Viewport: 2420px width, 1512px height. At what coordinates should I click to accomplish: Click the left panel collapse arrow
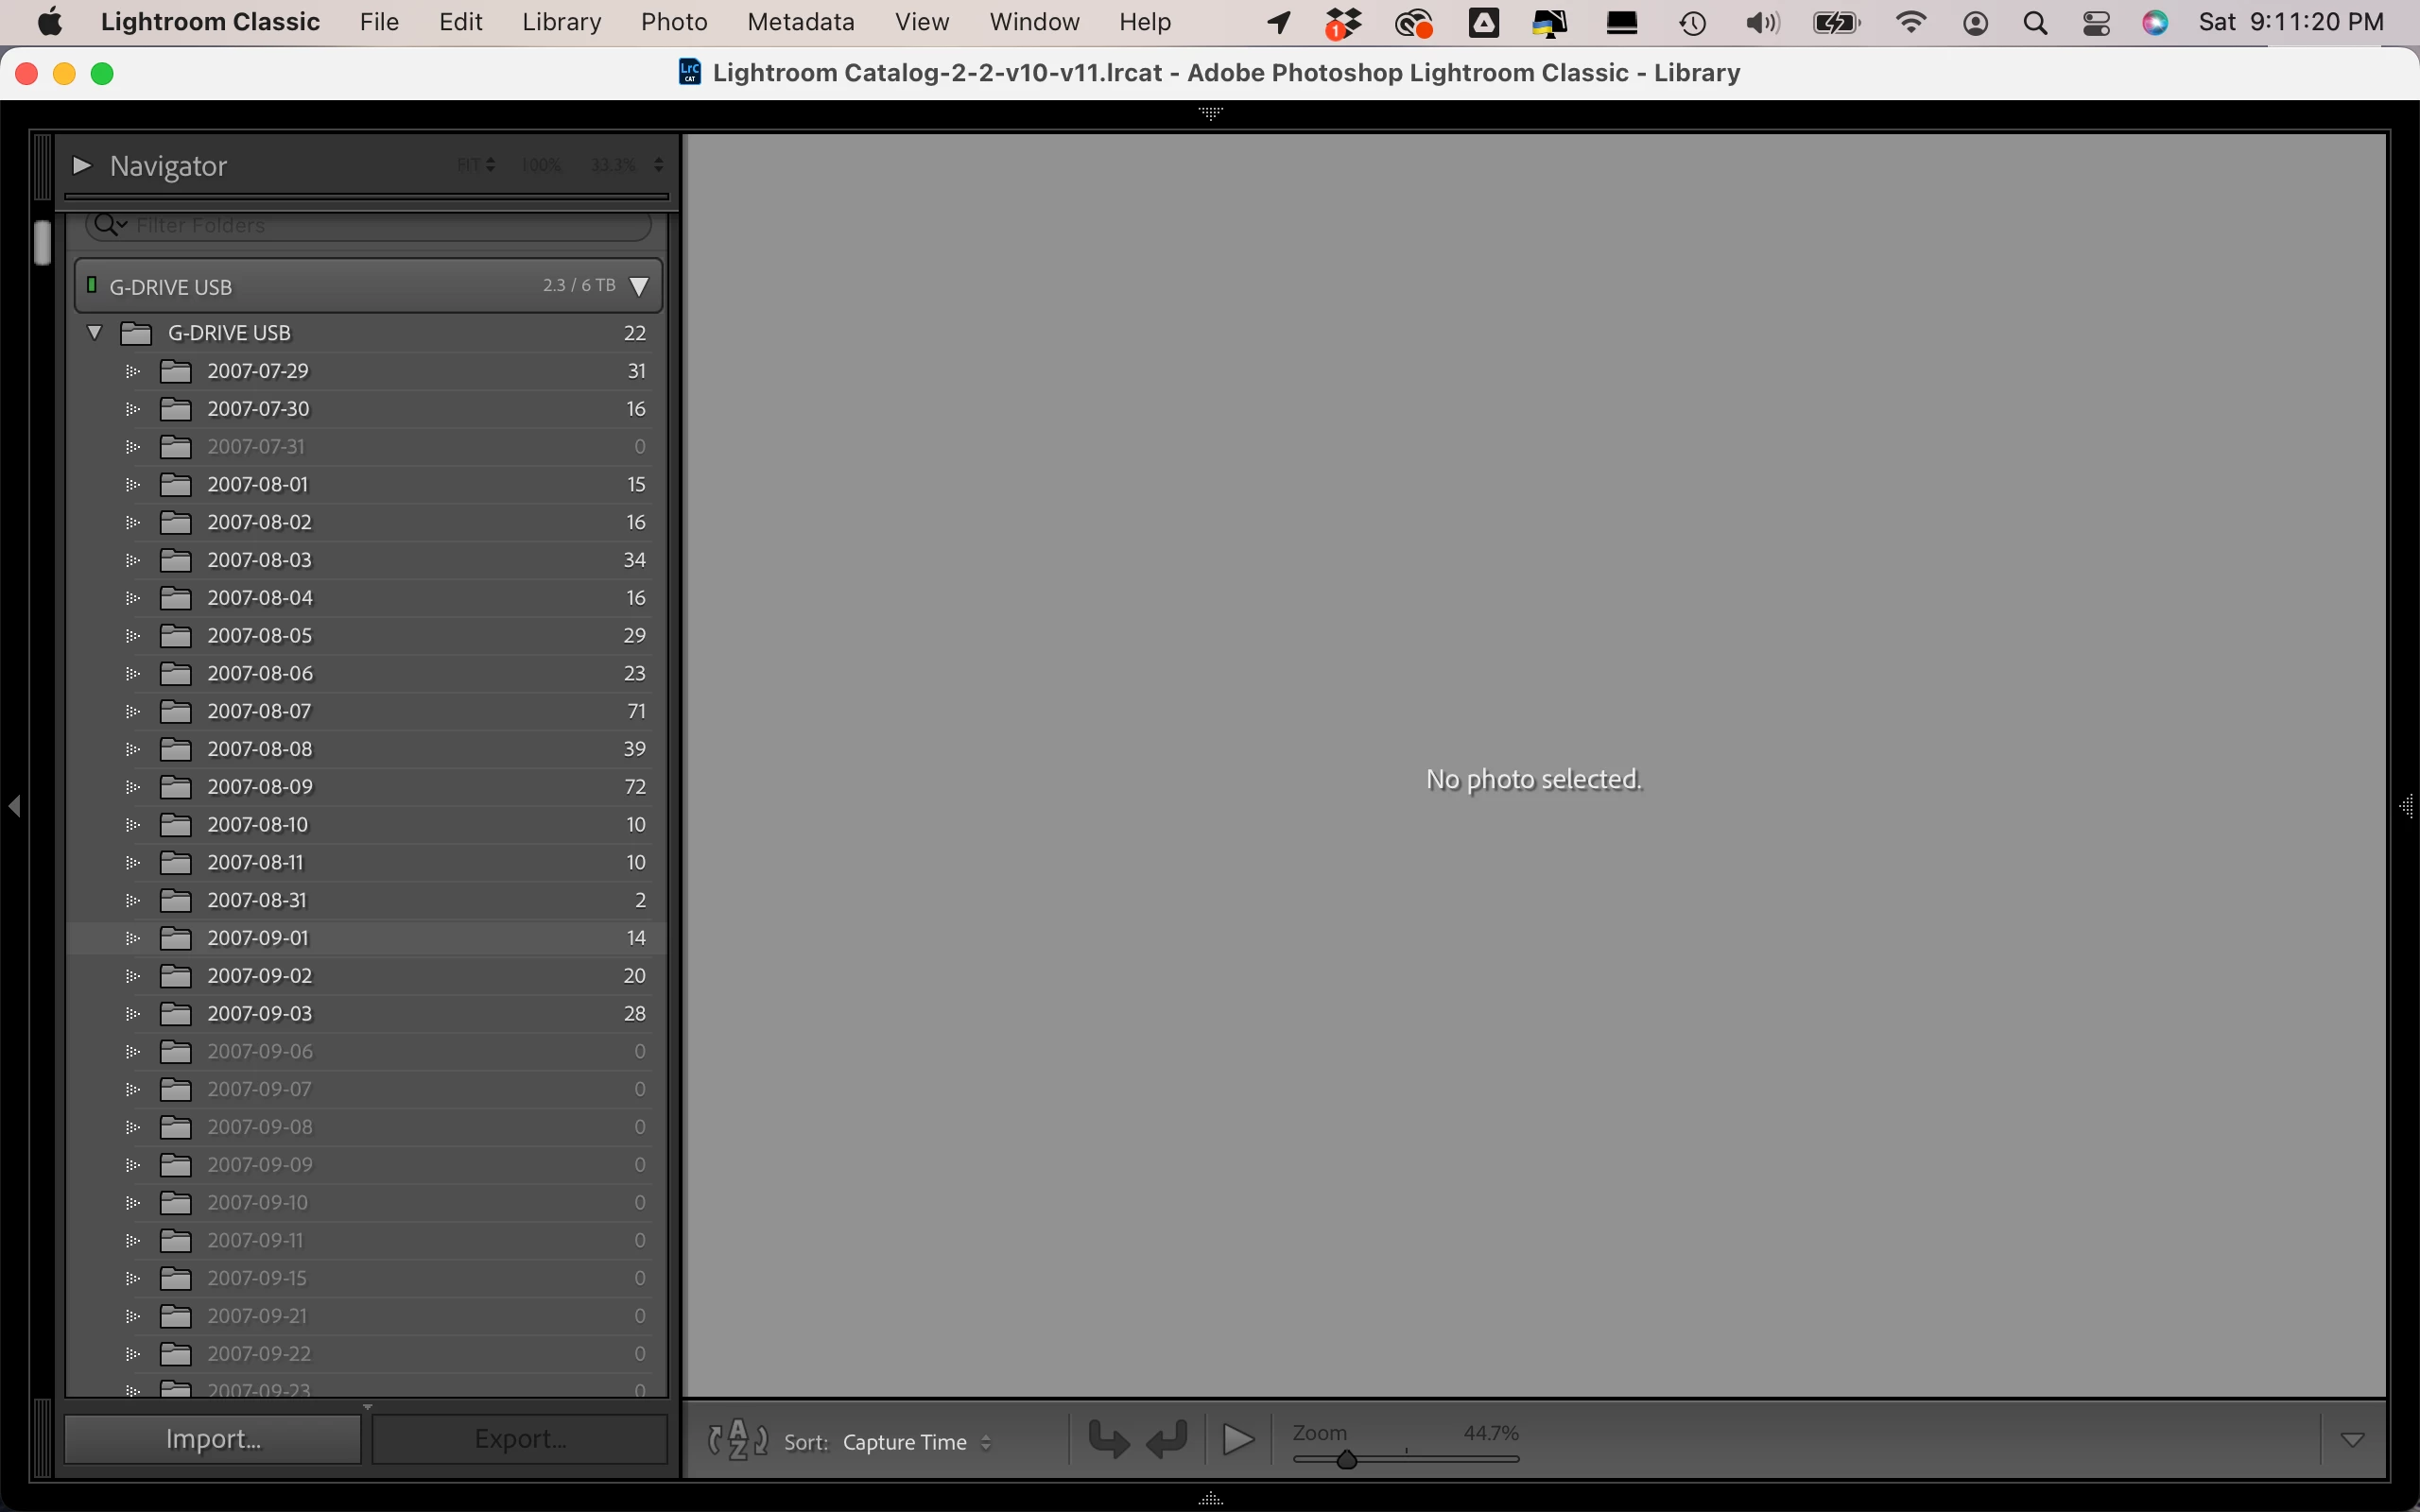[14, 806]
